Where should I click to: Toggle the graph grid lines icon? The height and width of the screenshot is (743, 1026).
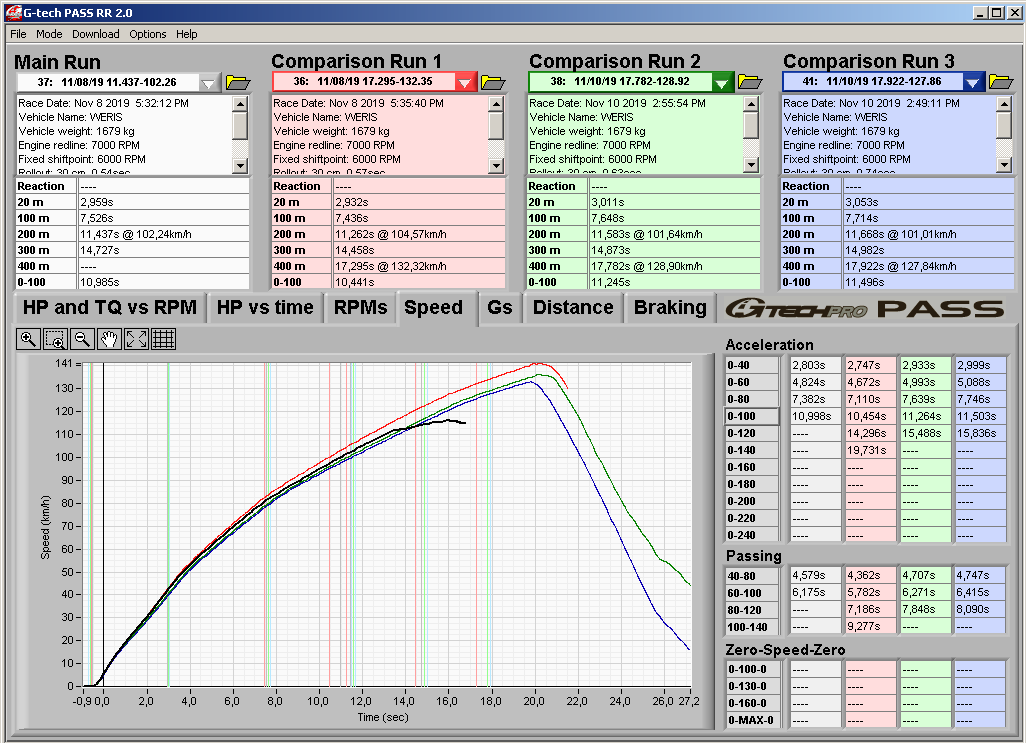pos(164,339)
